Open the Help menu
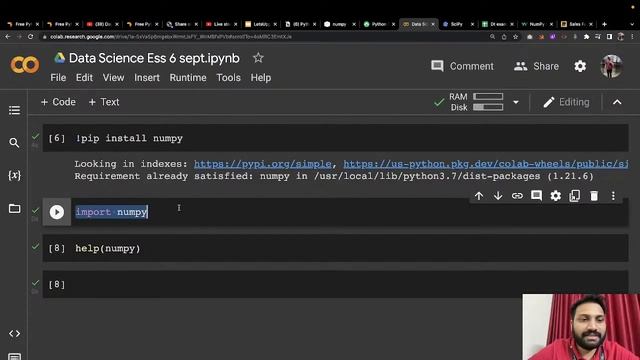 point(260,78)
